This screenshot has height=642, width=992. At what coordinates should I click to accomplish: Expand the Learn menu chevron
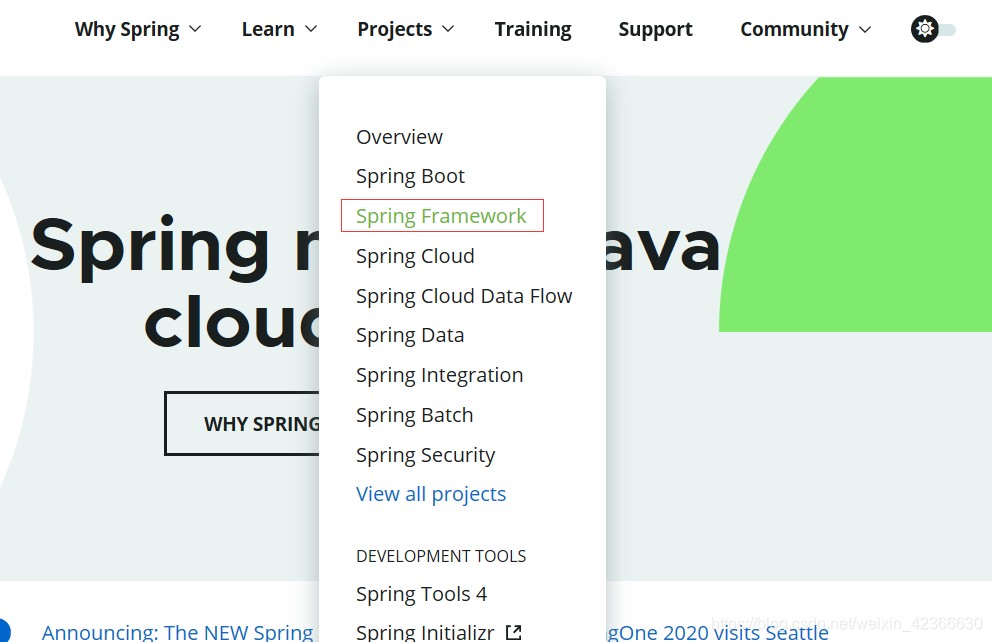[311, 29]
